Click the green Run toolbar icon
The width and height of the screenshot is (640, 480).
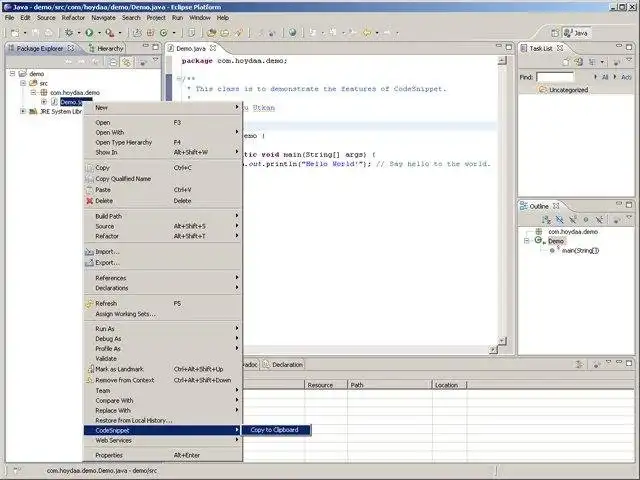click(89, 33)
